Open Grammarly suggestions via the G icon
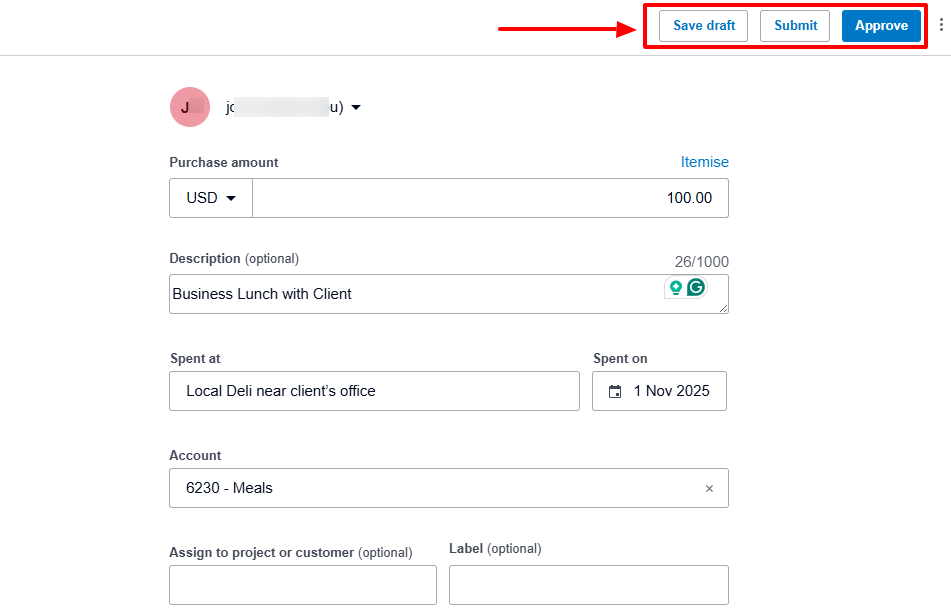Image resolution: width=951 pixels, height=614 pixels. 696,287
